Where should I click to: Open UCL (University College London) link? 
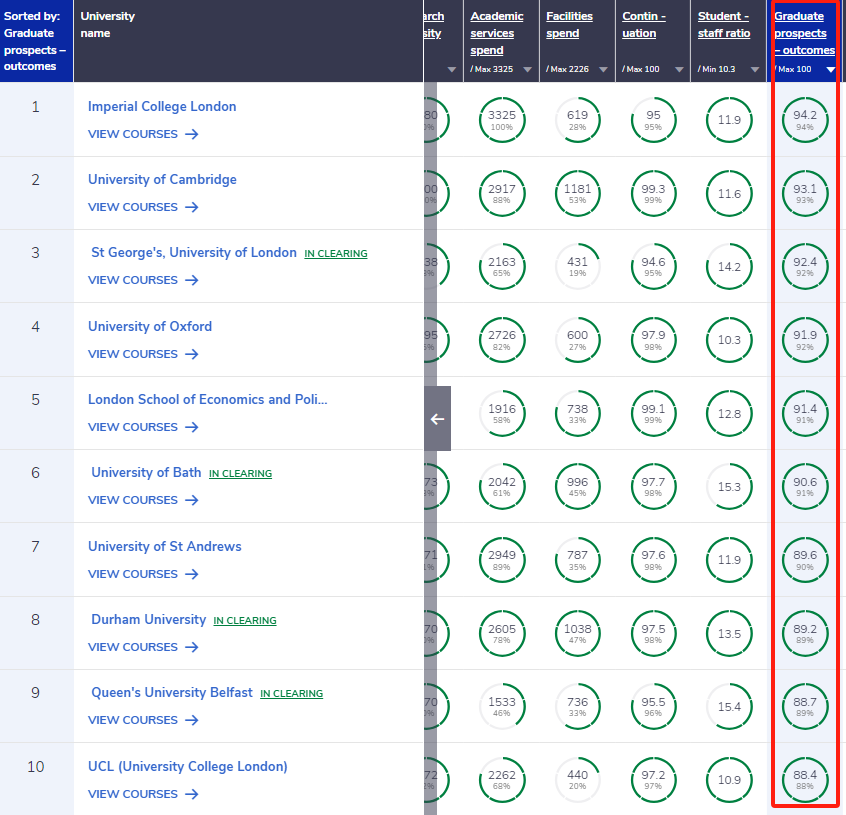pos(187,766)
